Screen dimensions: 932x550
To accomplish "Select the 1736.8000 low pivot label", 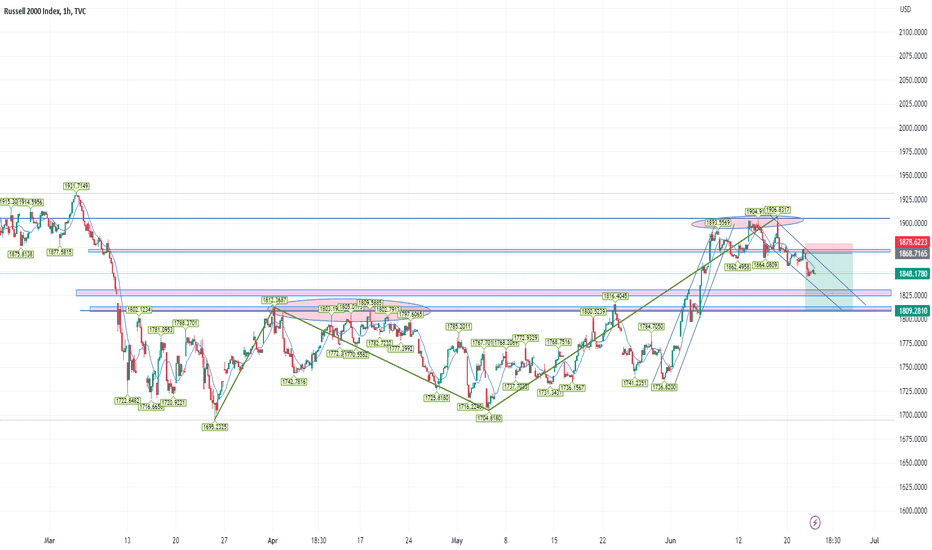I will pyautogui.click(x=664, y=387).
